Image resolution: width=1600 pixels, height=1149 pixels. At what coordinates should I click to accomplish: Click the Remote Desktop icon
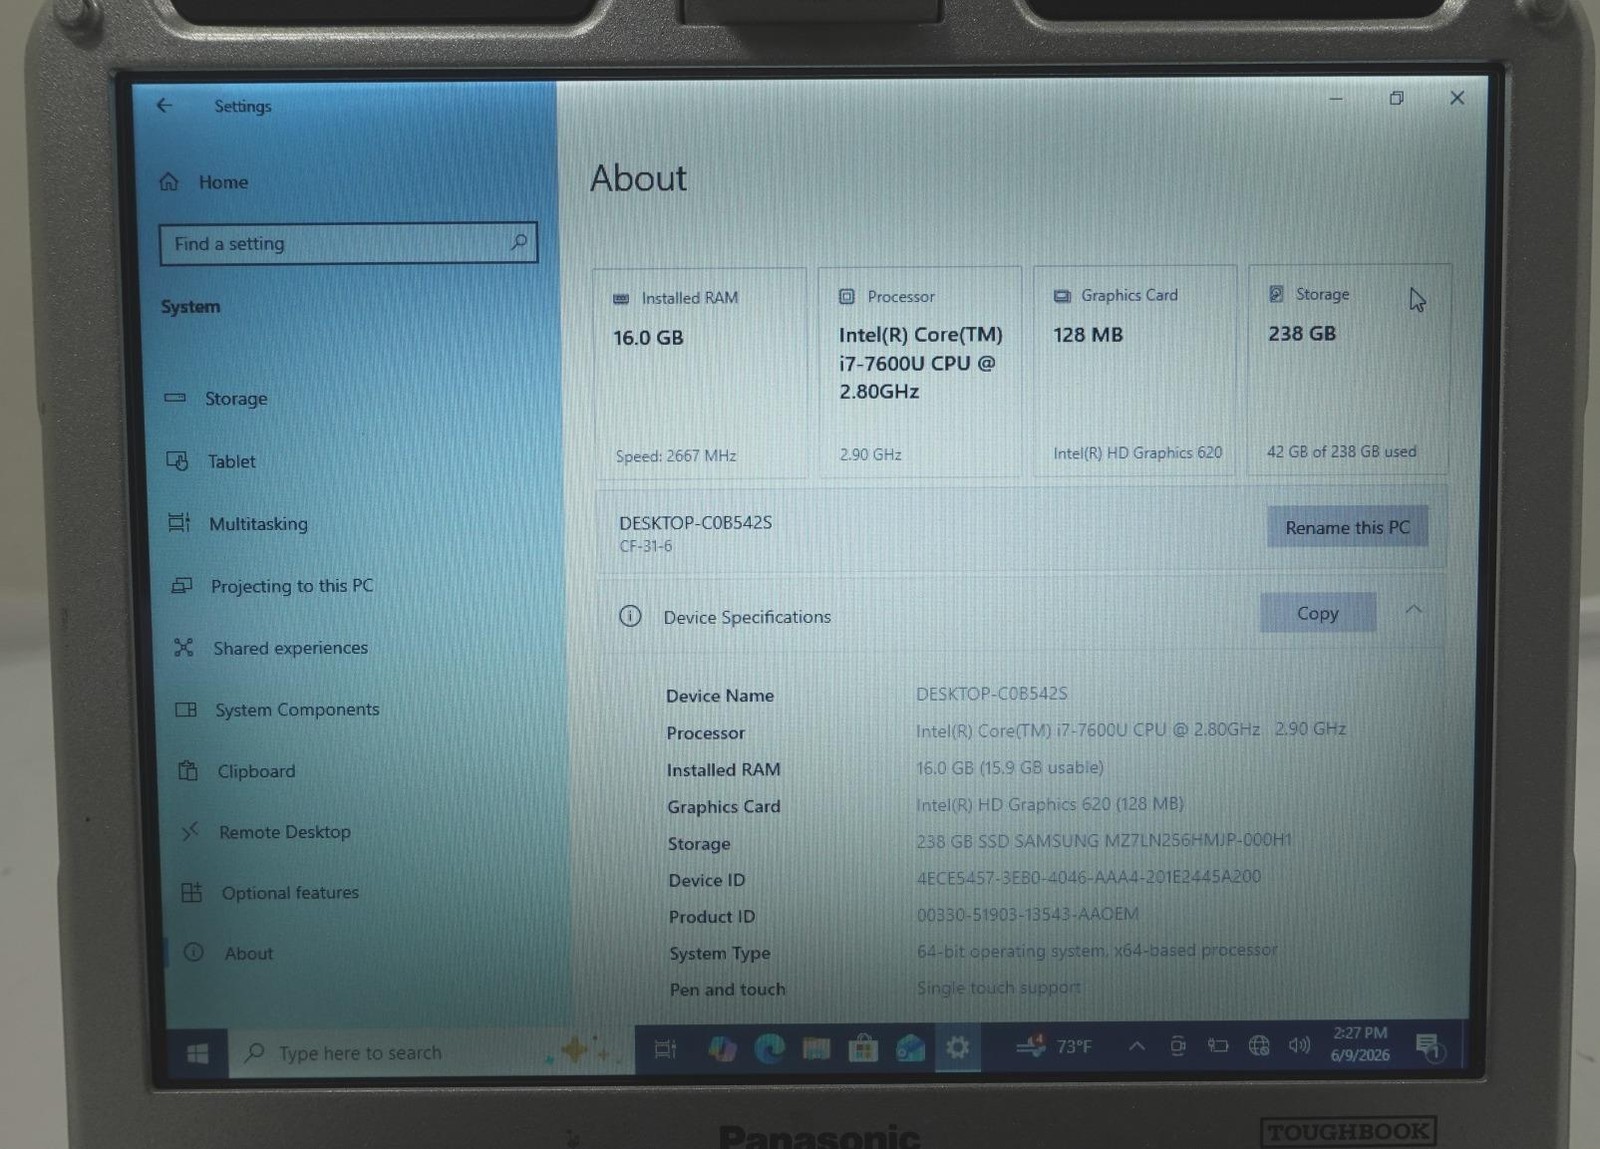click(x=190, y=831)
